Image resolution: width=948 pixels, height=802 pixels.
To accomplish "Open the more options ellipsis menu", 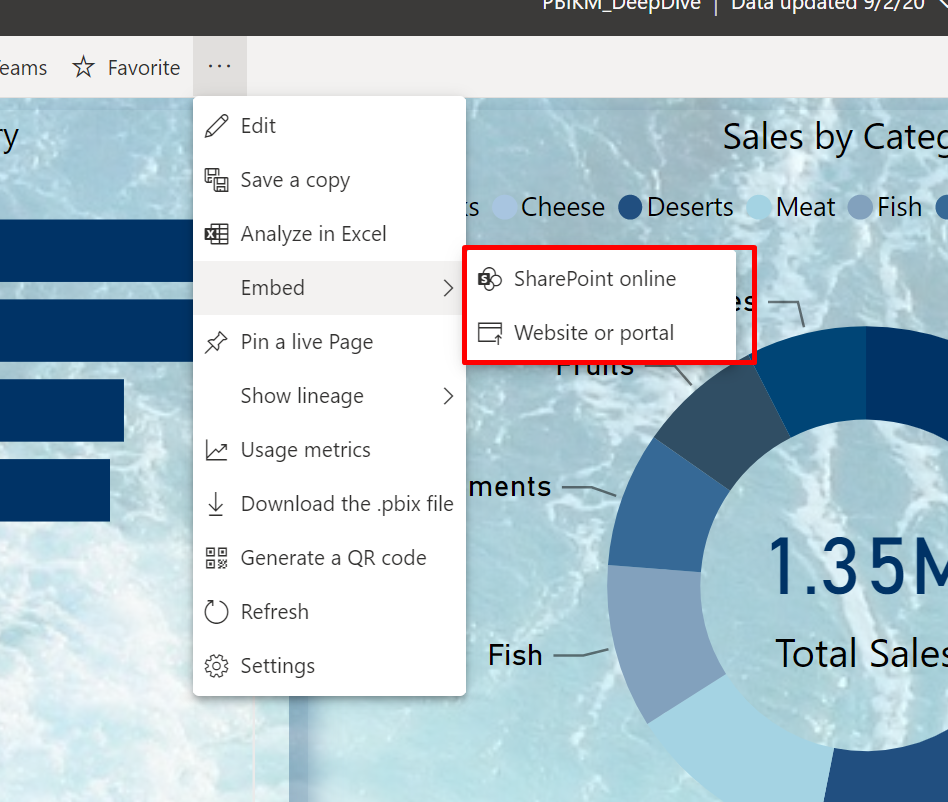I will point(219,66).
